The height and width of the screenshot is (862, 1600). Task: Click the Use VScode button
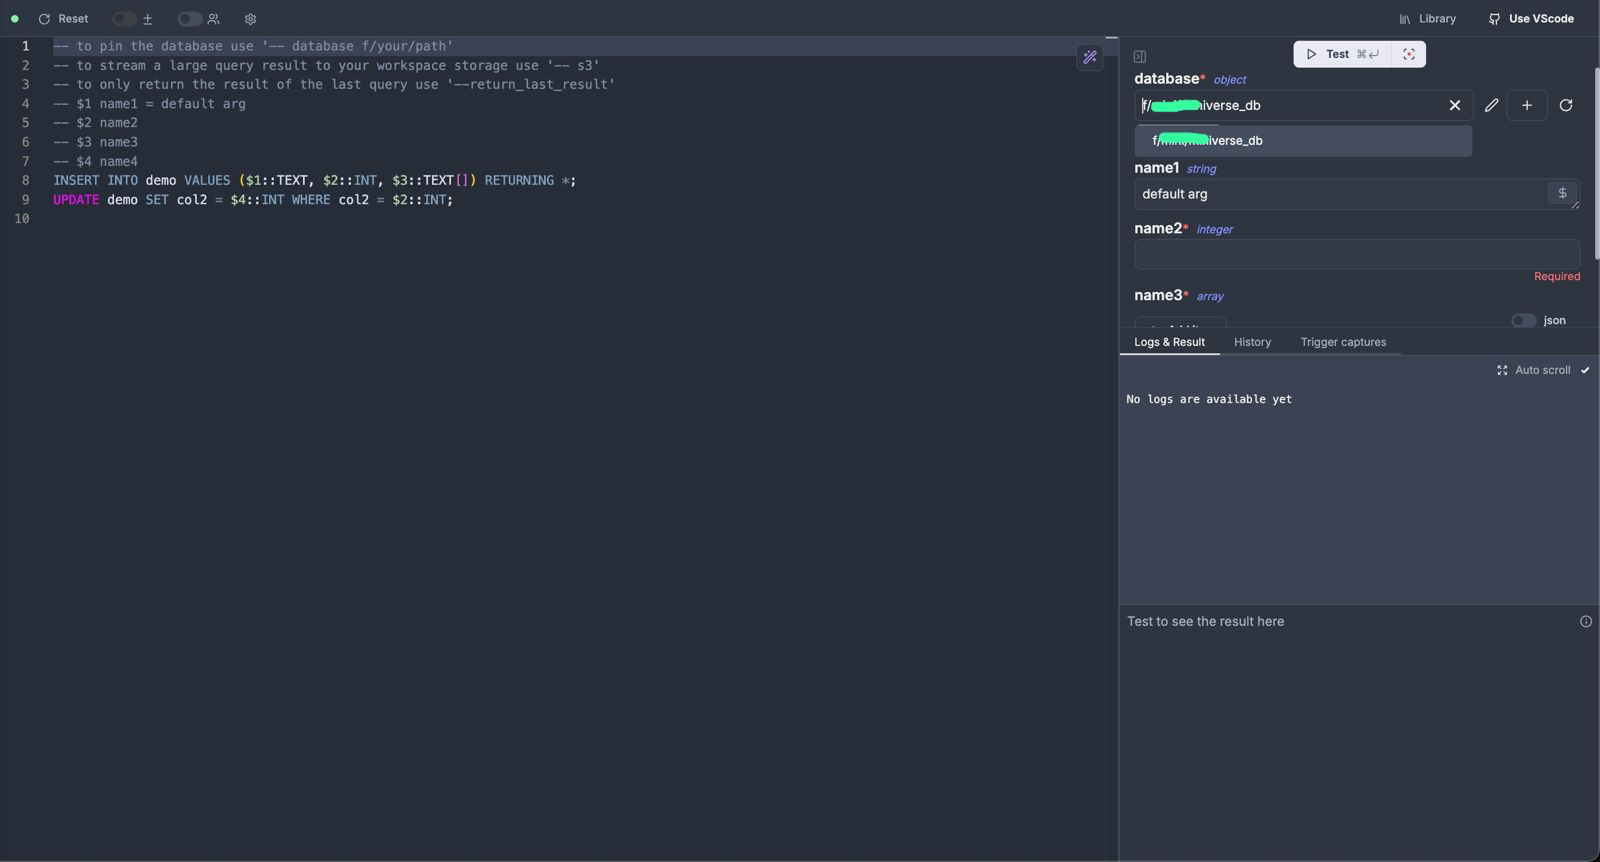click(1531, 19)
